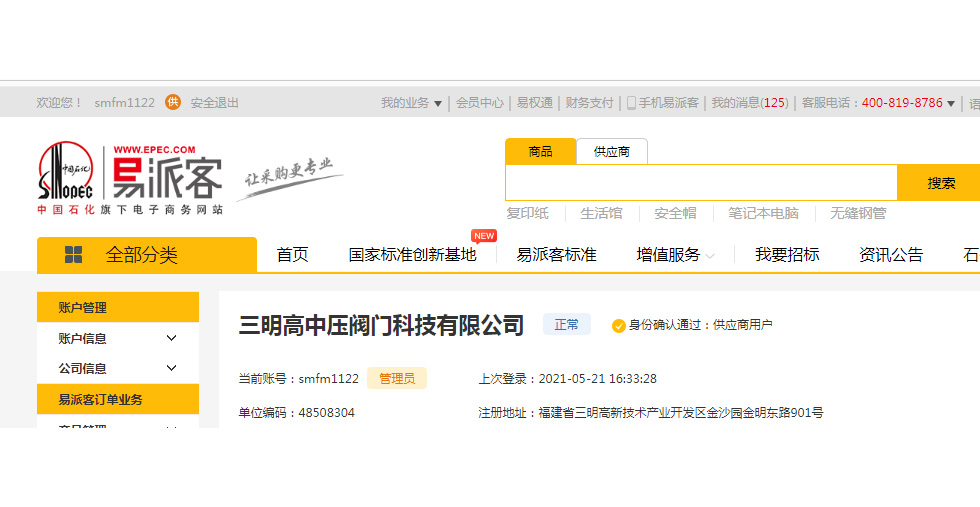Click the NEW badge above 国家标准创新基地

click(x=484, y=236)
